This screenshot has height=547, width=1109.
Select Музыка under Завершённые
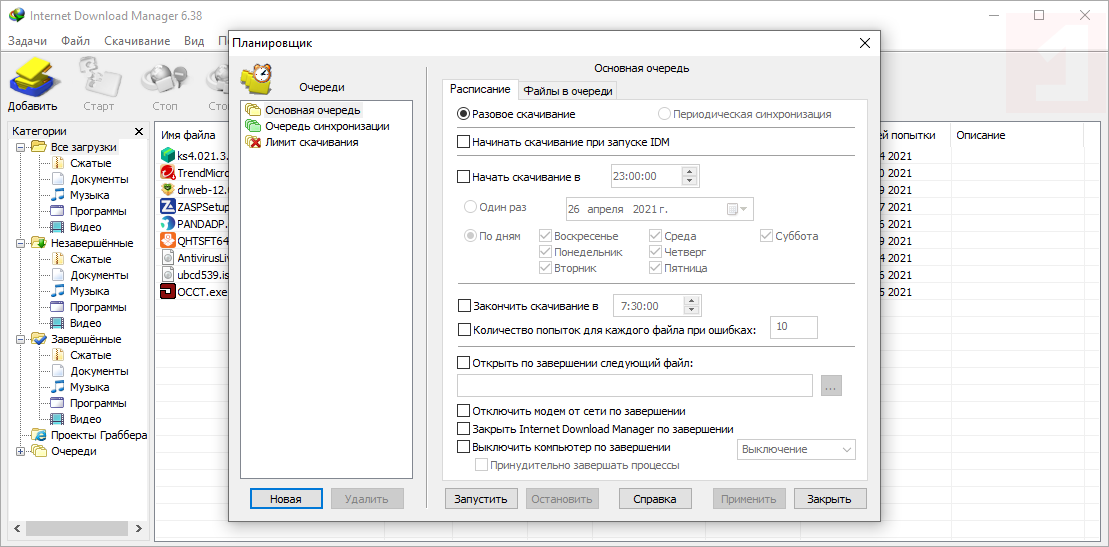pyautogui.click(x=89, y=387)
